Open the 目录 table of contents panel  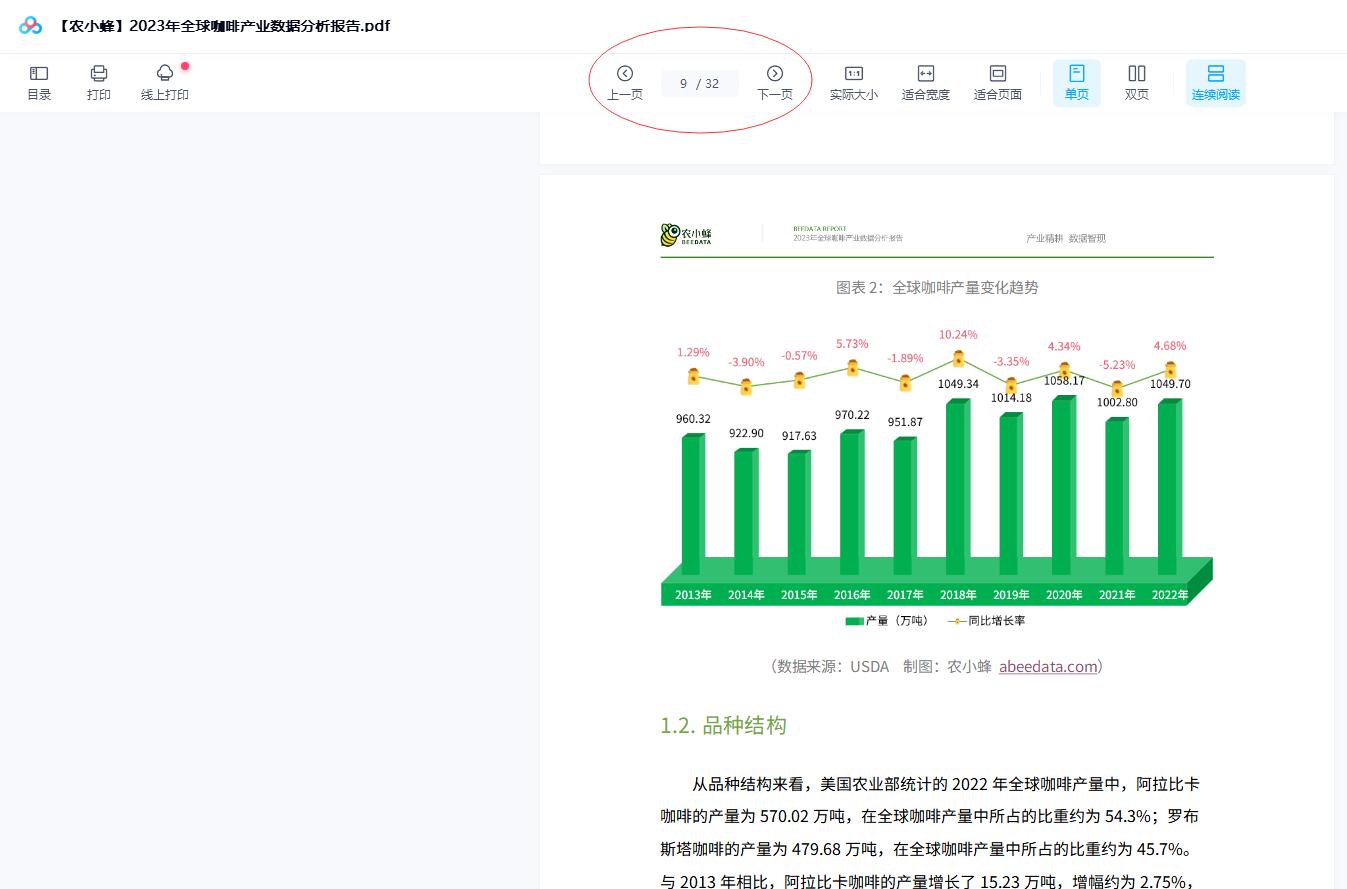[39, 81]
